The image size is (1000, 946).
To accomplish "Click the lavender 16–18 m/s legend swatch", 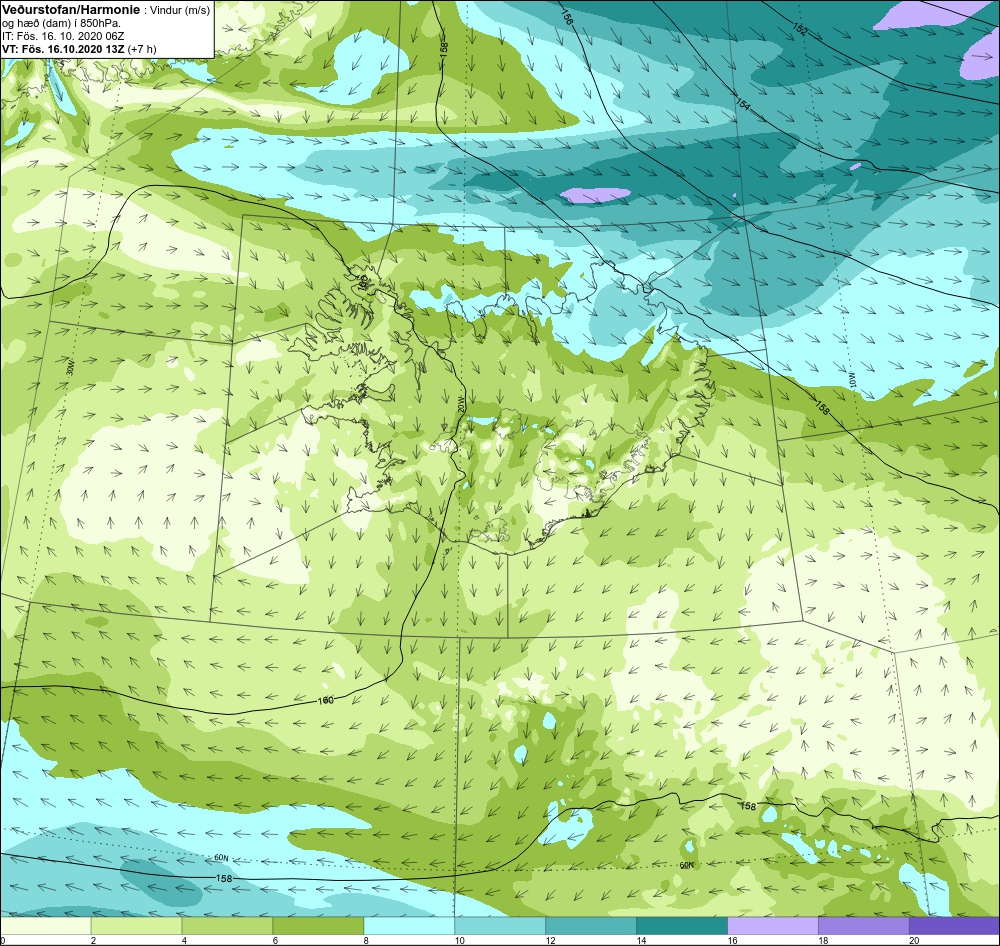I will pyautogui.click(x=773, y=926).
